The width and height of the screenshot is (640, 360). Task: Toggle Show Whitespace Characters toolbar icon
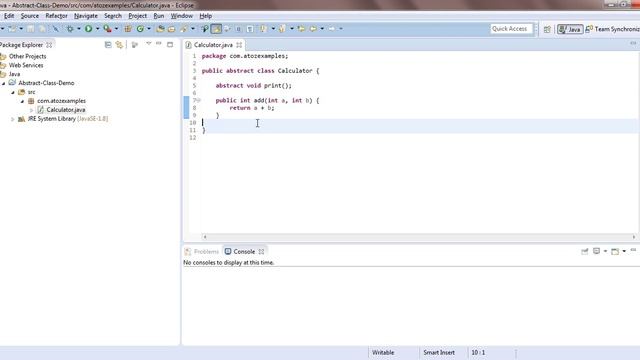point(250,29)
